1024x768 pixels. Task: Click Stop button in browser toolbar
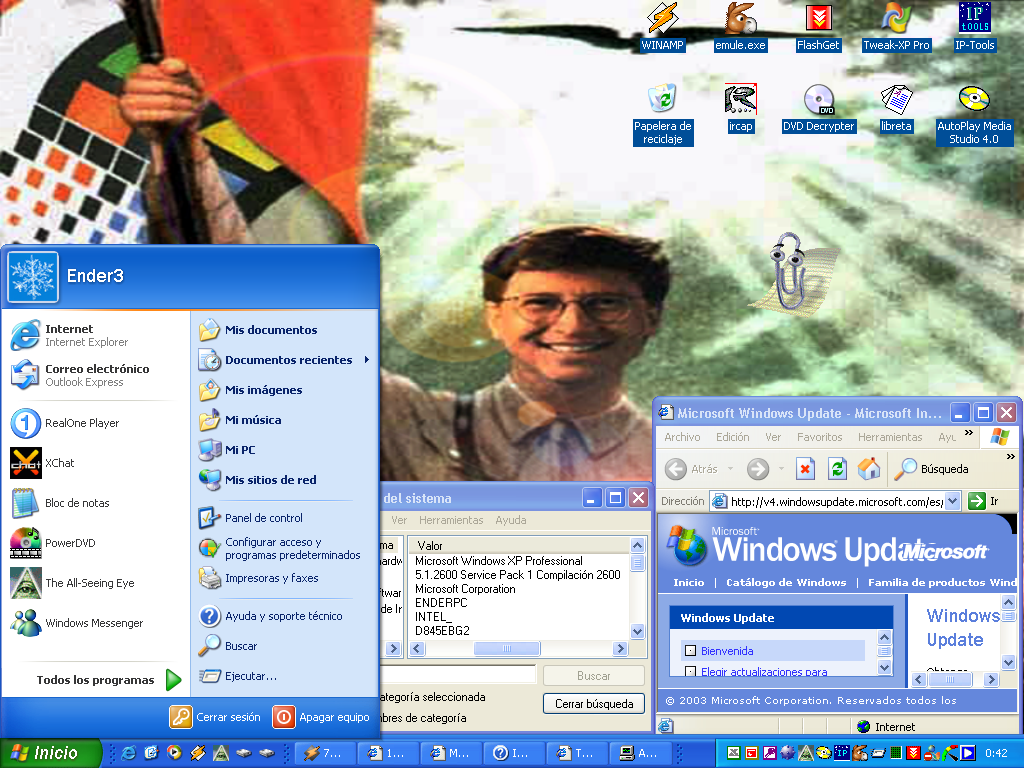[805, 468]
